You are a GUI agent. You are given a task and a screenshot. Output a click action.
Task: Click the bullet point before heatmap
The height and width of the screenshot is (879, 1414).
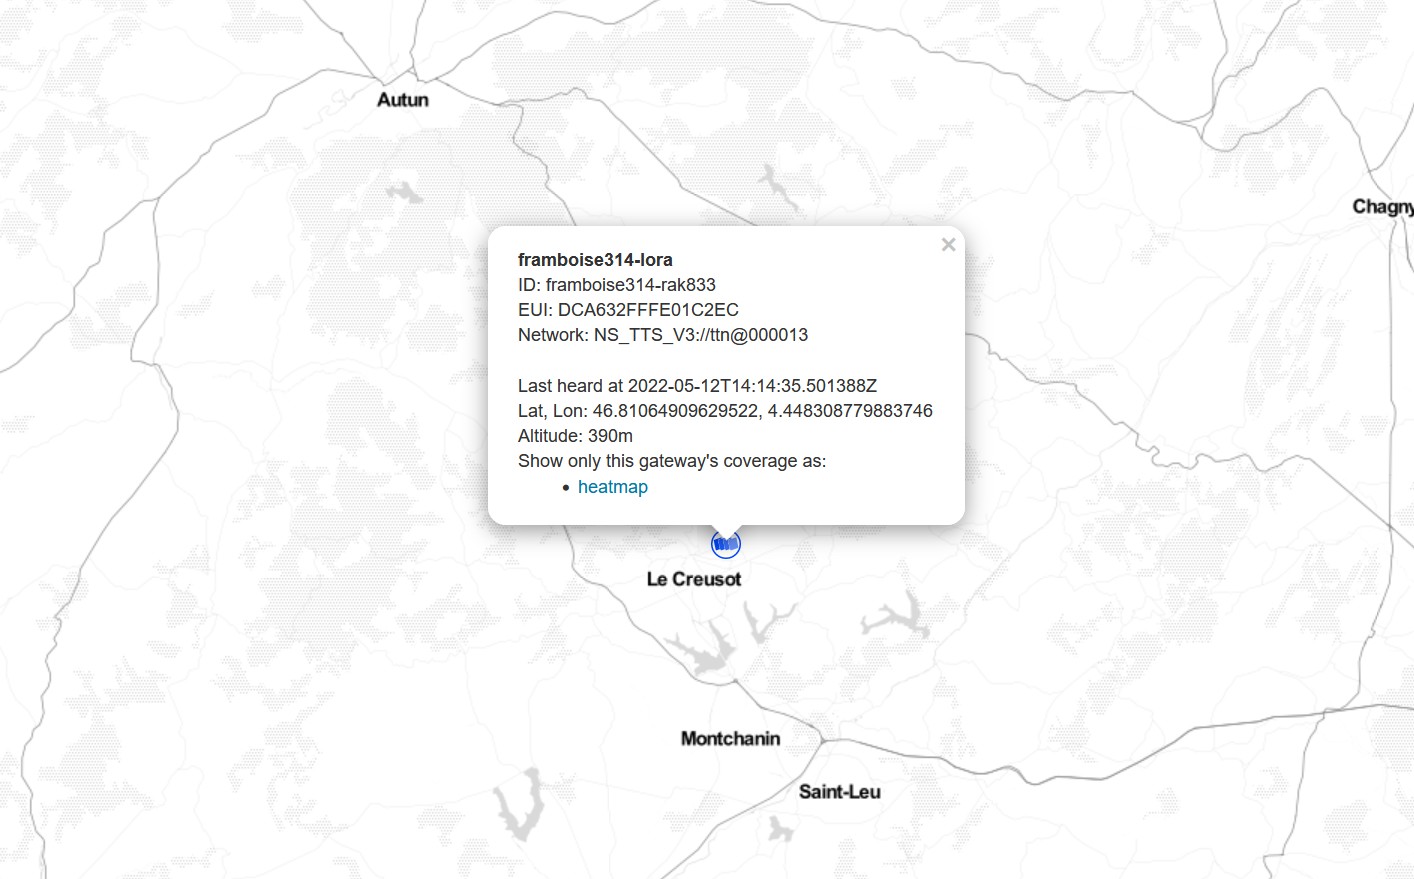[566, 488]
